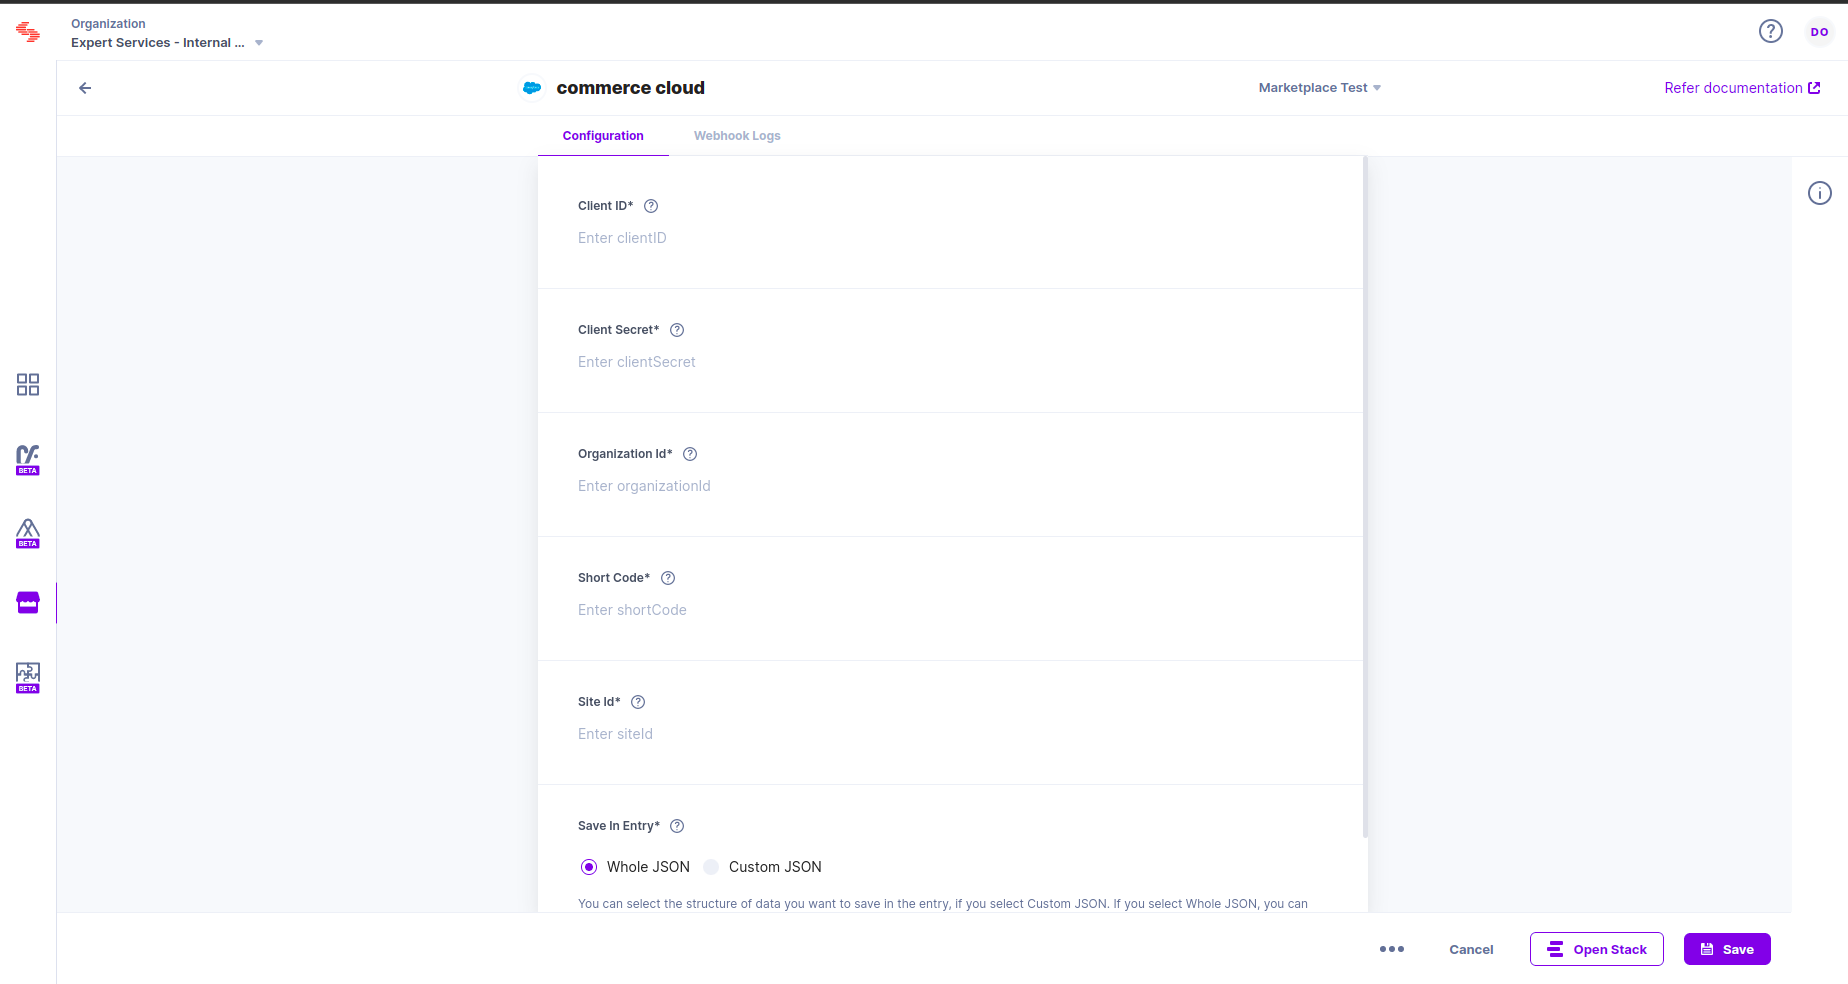The width and height of the screenshot is (1848, 984).
Task: Open the Marketplace store icon in sidebar
Action: pyautogui.click(x=28, y=603)
